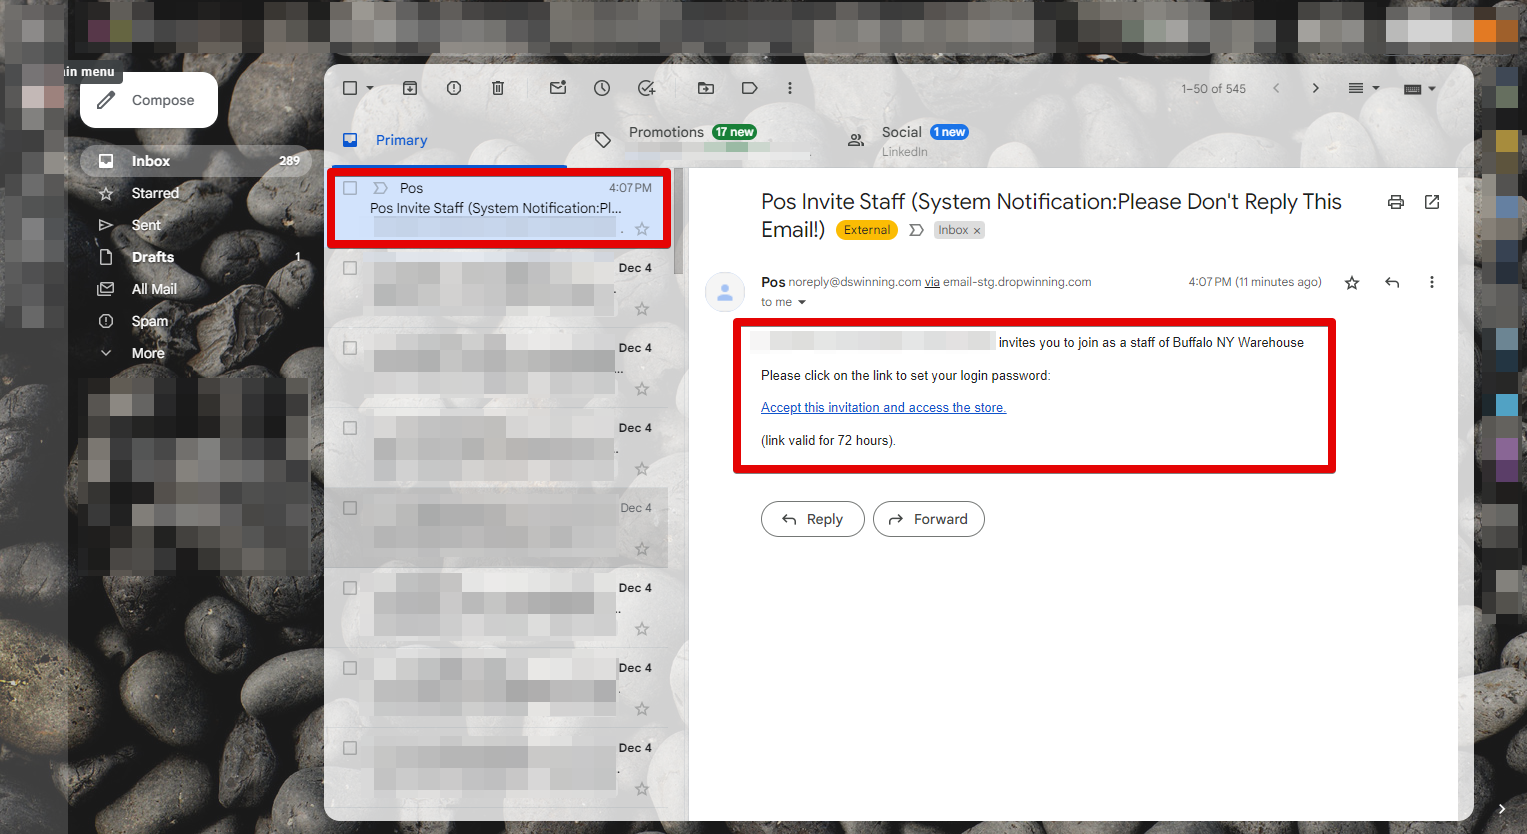Remove the Inbox label with x
Image resolution: width=1527 pixels, height=834 pixels.
tap(977, 231)
